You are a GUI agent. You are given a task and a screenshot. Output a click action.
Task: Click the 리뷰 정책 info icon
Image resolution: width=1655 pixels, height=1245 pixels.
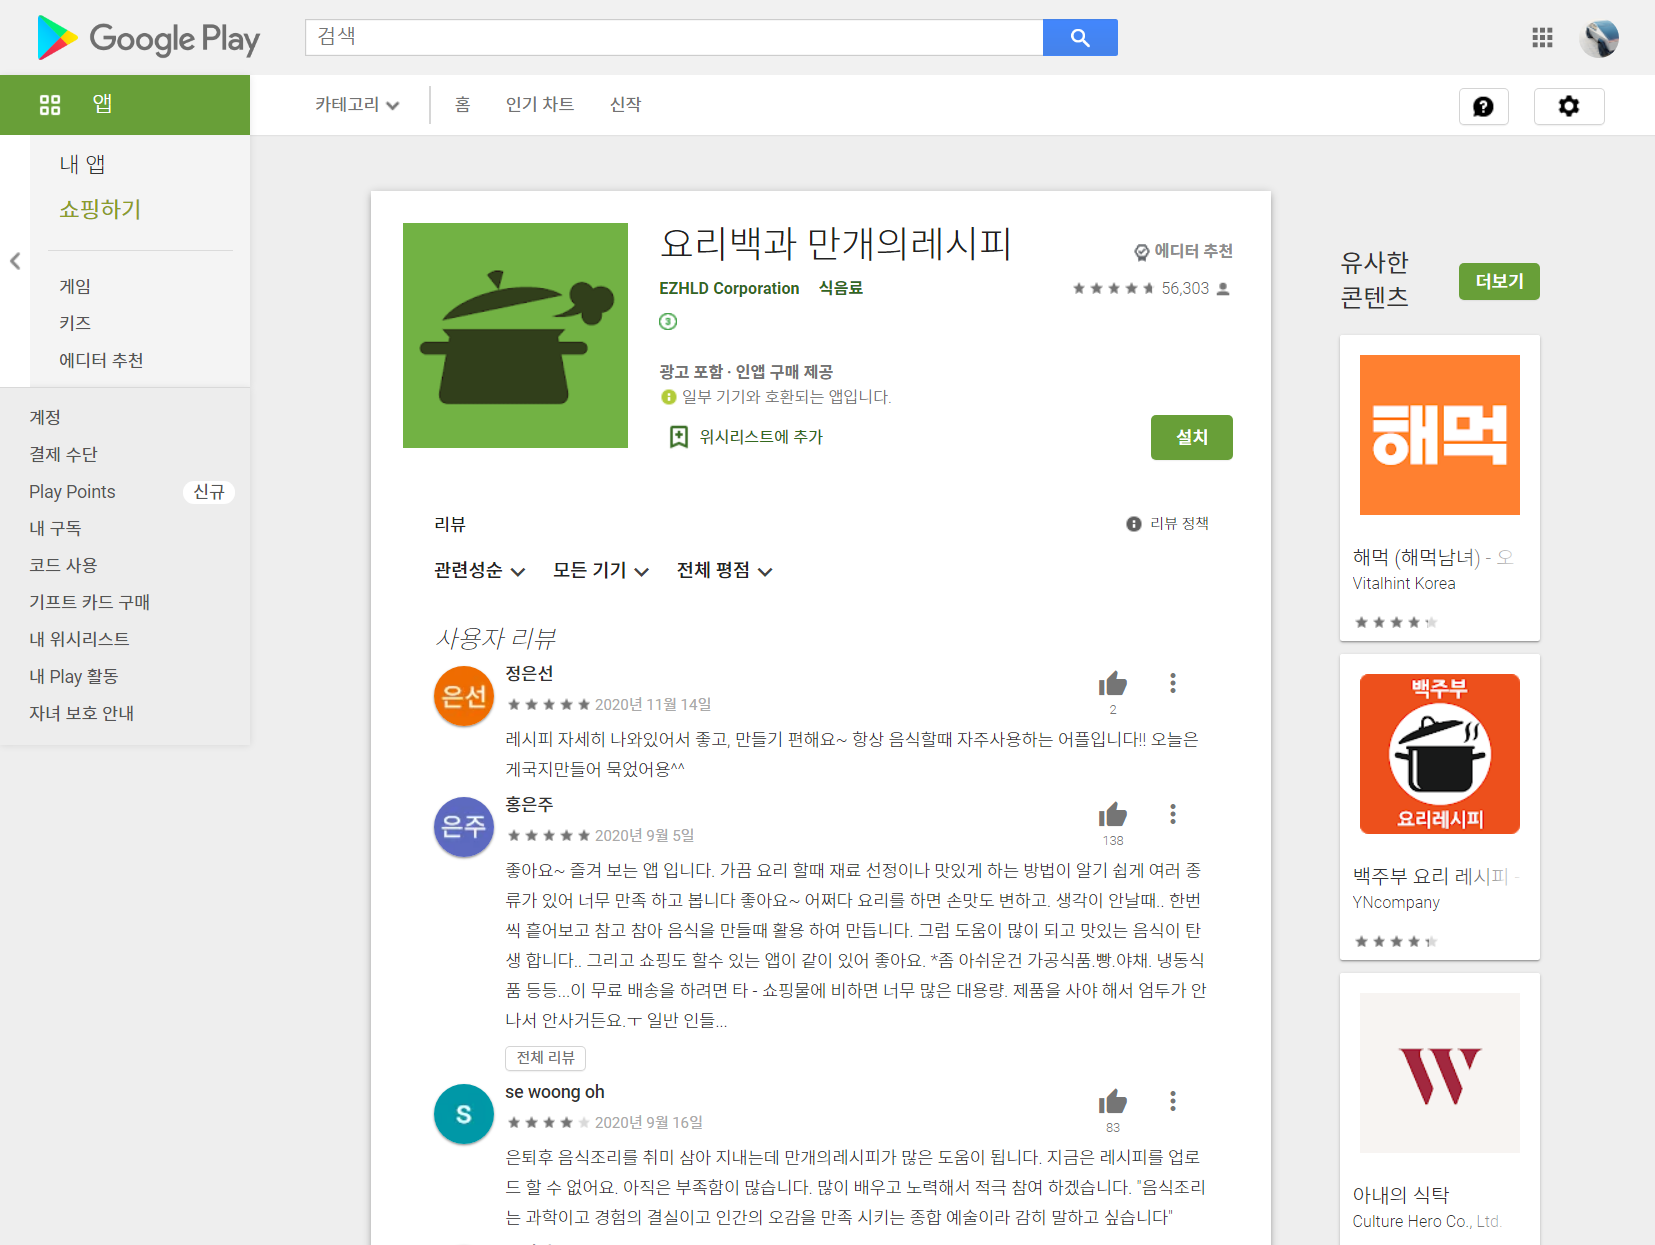pyautogui.click(x=1134, y=524)
